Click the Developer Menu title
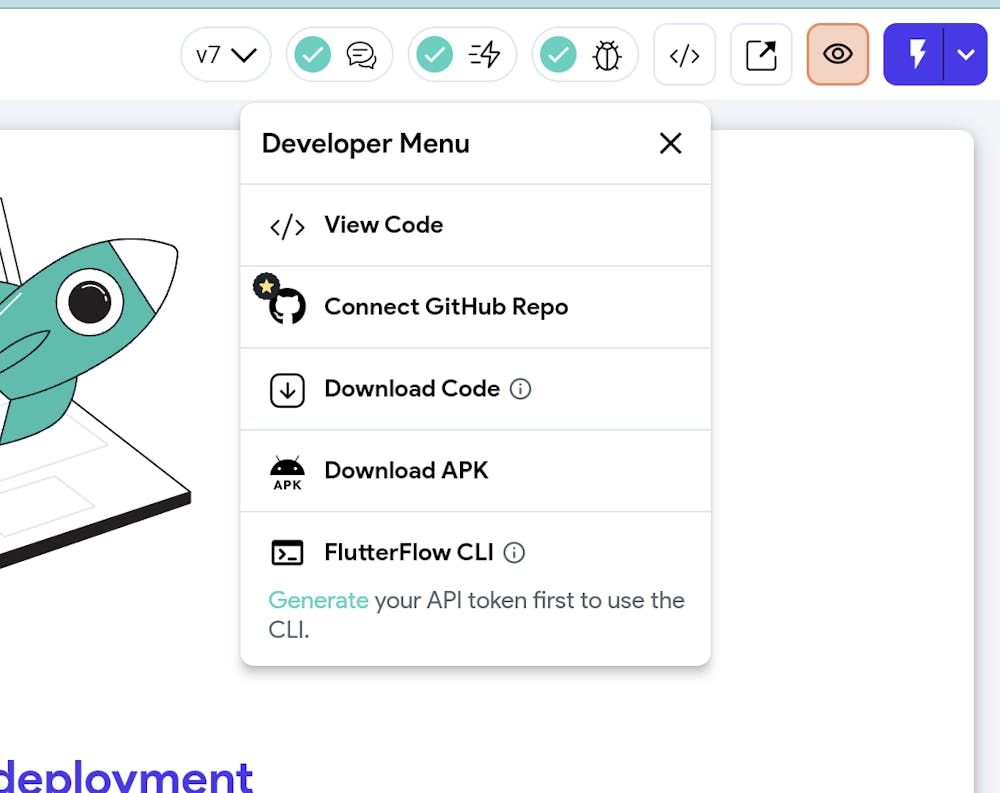 coord(365,144)
